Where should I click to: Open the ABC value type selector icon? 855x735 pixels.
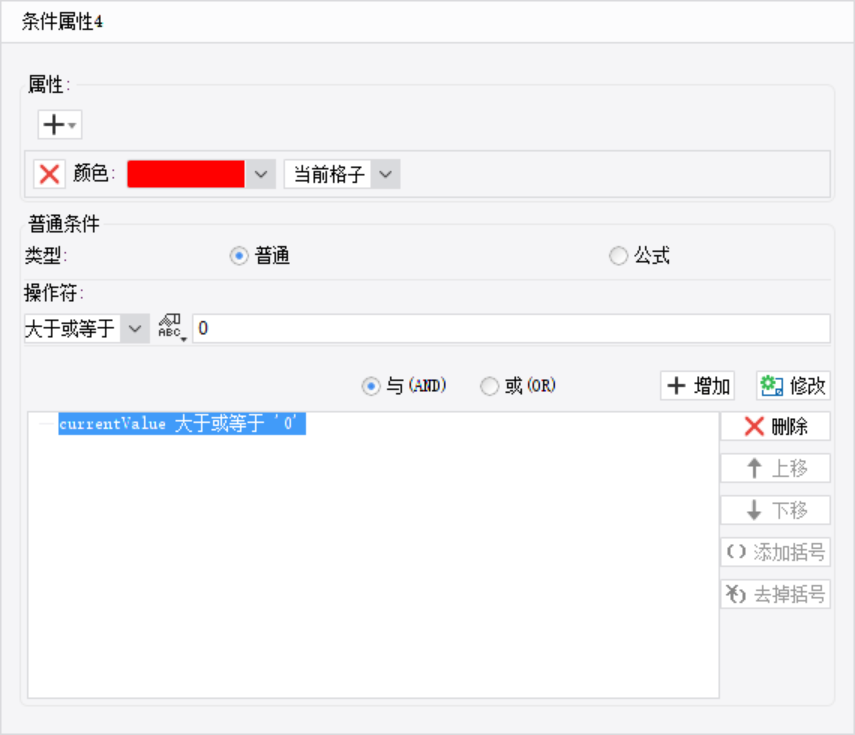[172, 328]
